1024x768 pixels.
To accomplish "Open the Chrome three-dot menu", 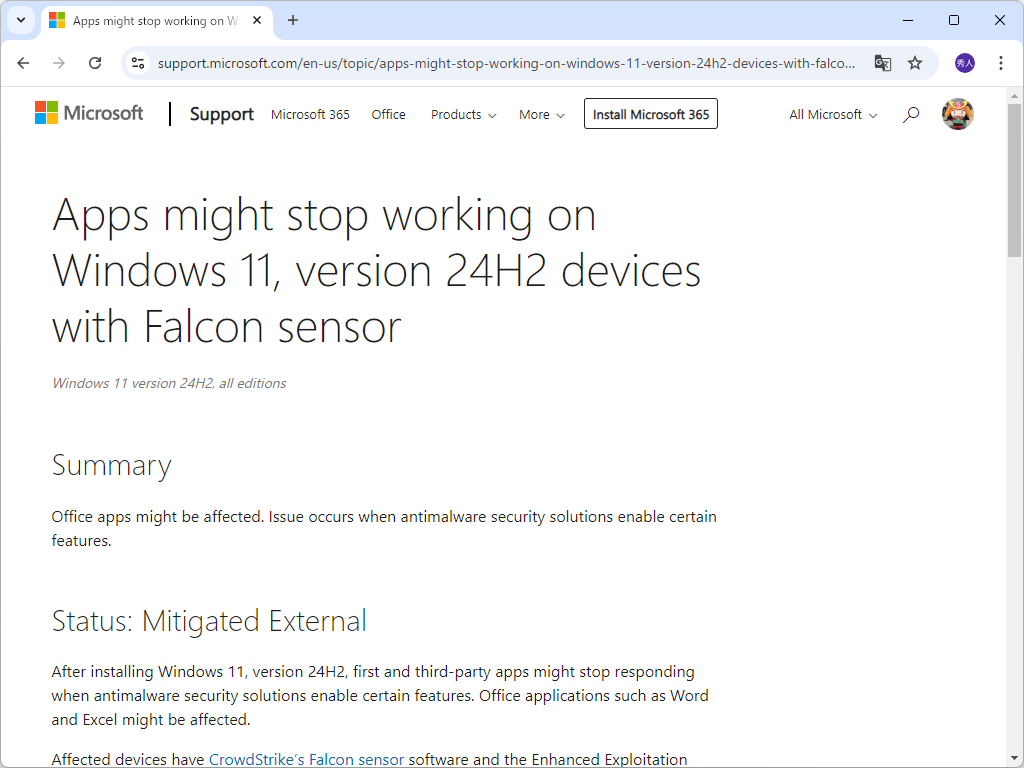I will [x=1001, y=62].
